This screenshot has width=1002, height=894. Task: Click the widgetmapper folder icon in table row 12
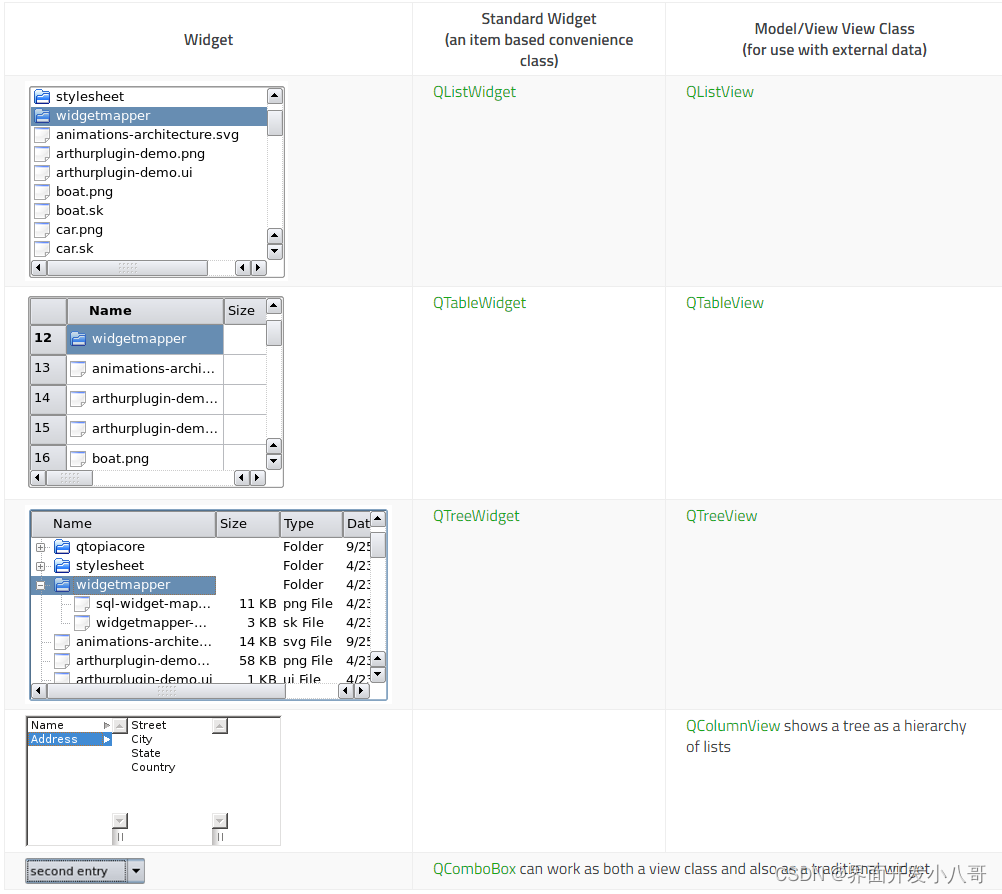tap(78, 339)
